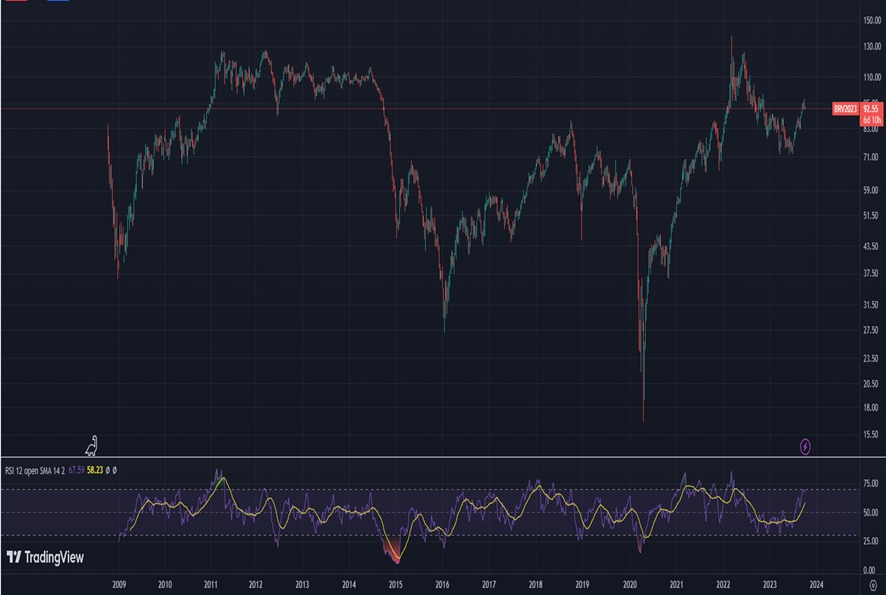Viewport: 886px width, 595px height.
Task: Click the 2017 label on the time axis
Action: pos(489,585)
